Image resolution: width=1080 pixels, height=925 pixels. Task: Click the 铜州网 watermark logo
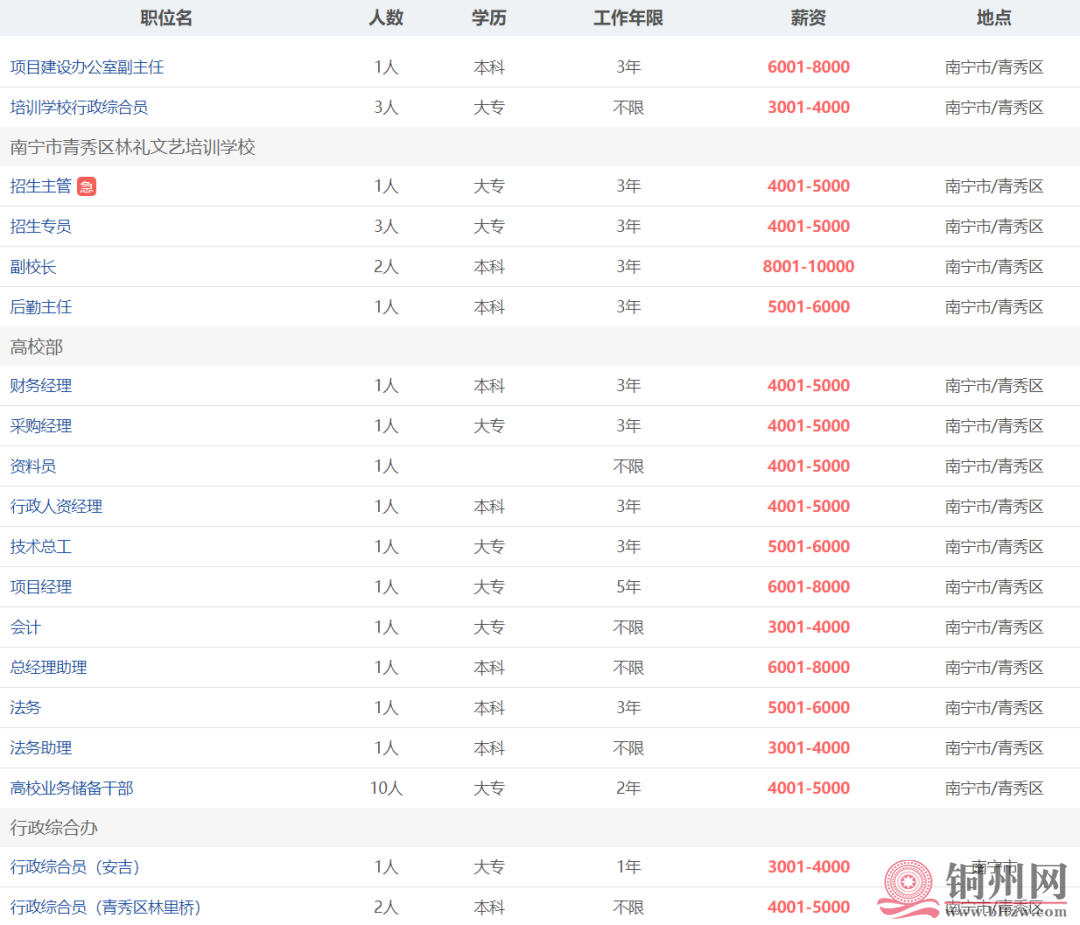pos(974,886)
